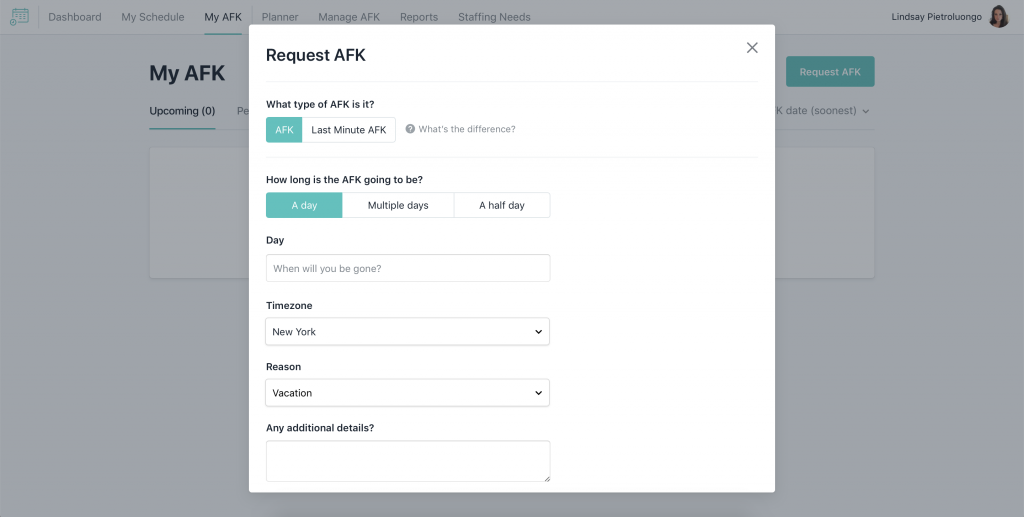Select the Last Minute AFK option
The image size is (1024, 517).
click(x=348, y=130)
